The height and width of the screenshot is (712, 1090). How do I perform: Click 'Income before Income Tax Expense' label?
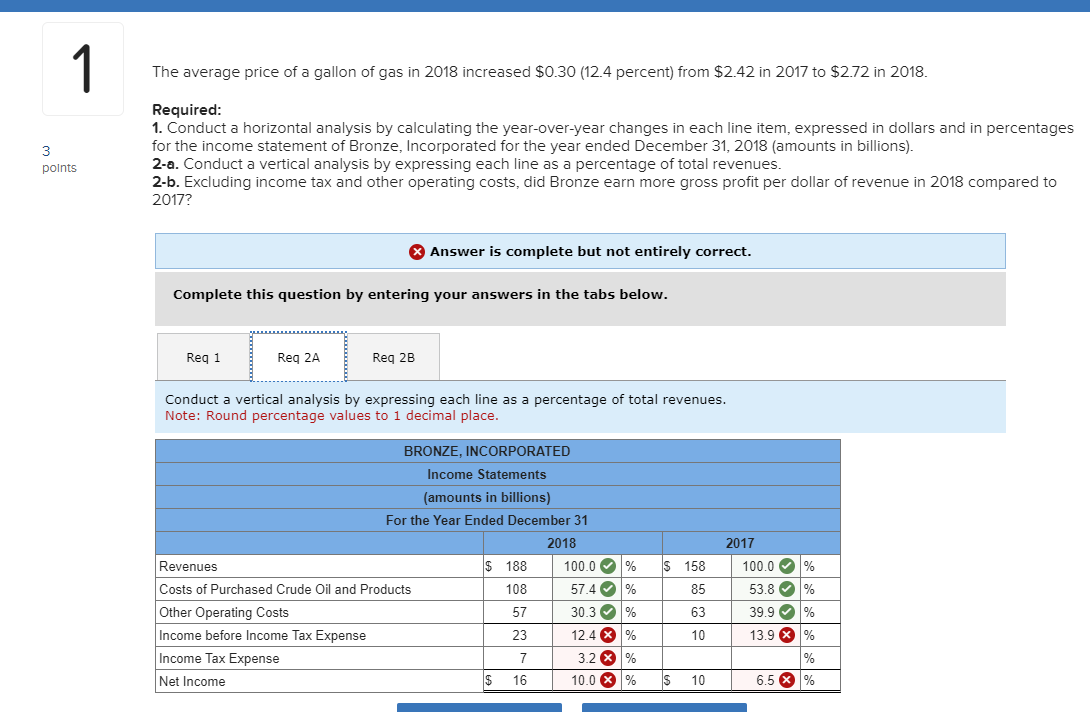tap(262, 635)
